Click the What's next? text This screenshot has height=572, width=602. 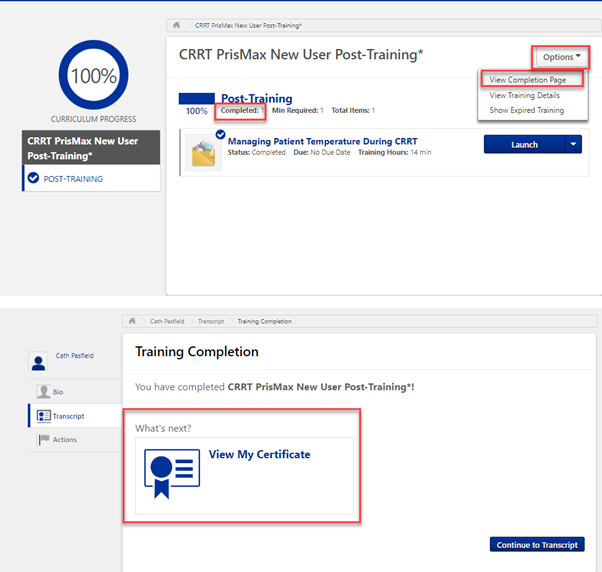point(163,428)
